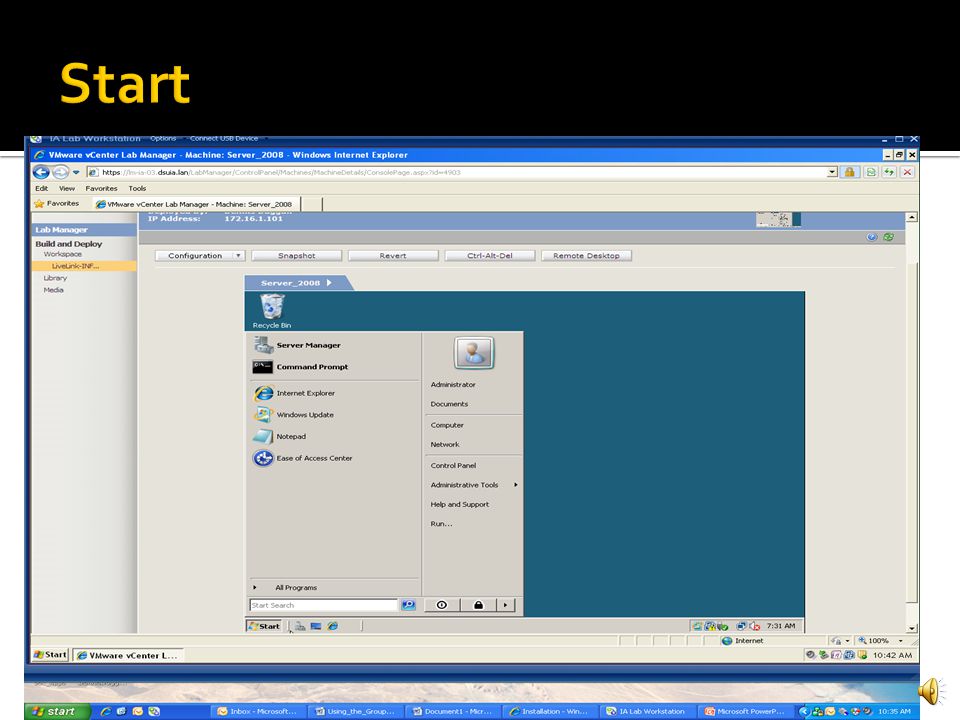Click the outer XP Start button
The width and height of the screenshot is (960, 720).
[56, 711]
